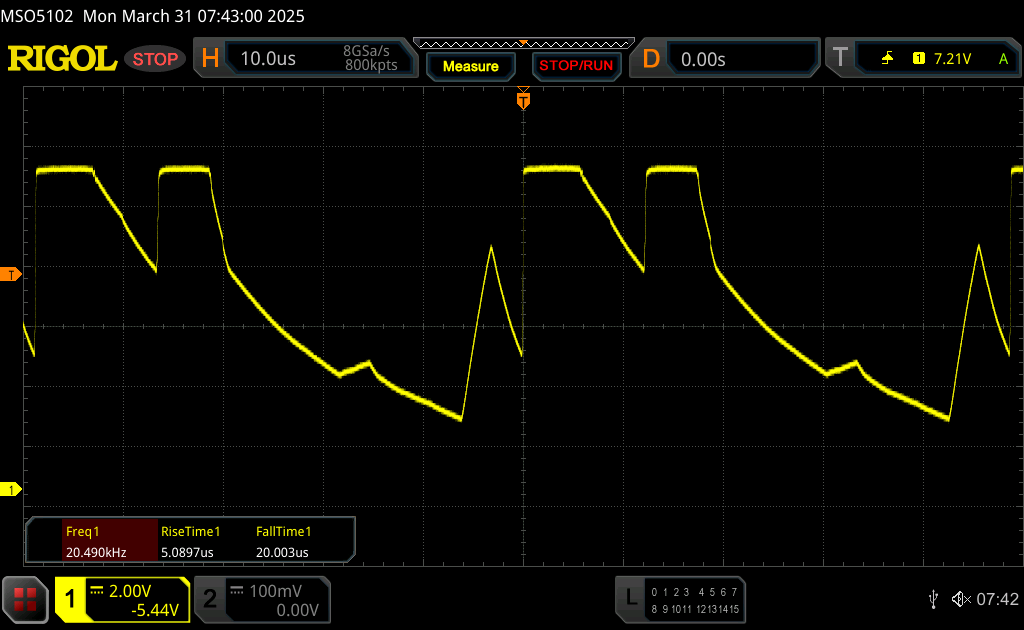Tap the rising edge trigger type icon
Image resolution: width=1024 pixels, height=630 pixels.
(x=887, y=59)
